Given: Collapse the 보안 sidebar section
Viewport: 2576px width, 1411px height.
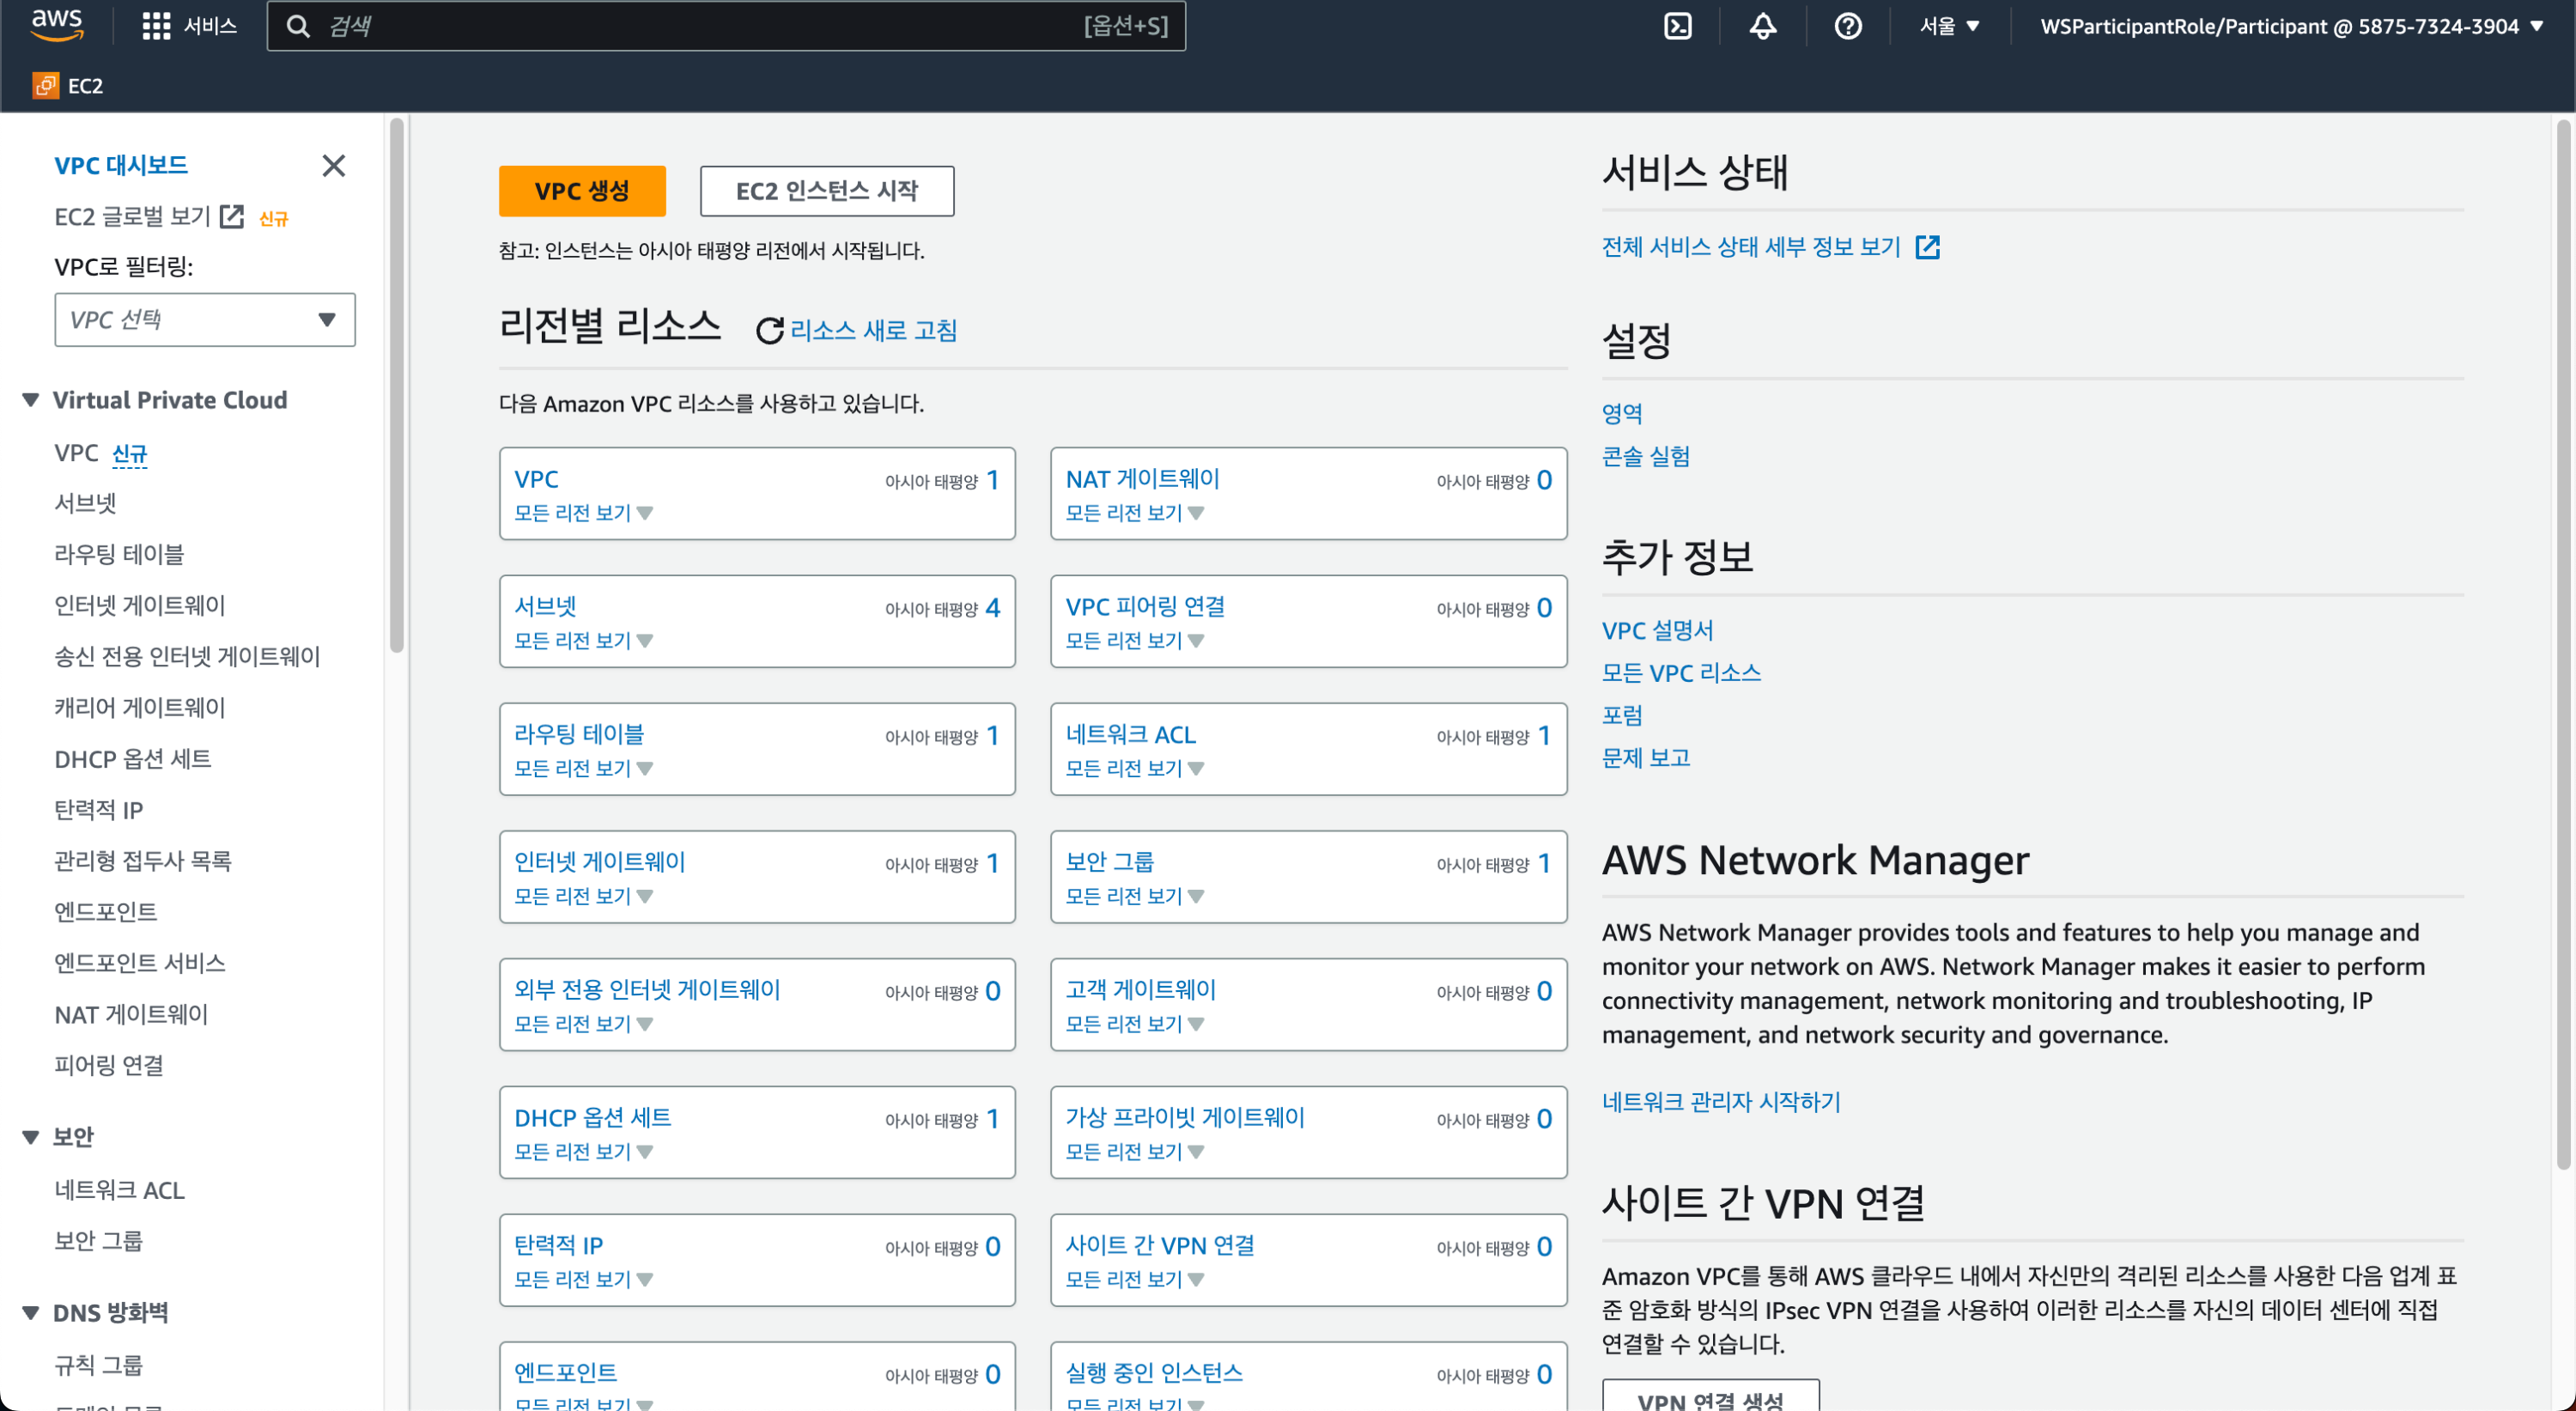Looking at the screenshot, I should (31, 1137).
